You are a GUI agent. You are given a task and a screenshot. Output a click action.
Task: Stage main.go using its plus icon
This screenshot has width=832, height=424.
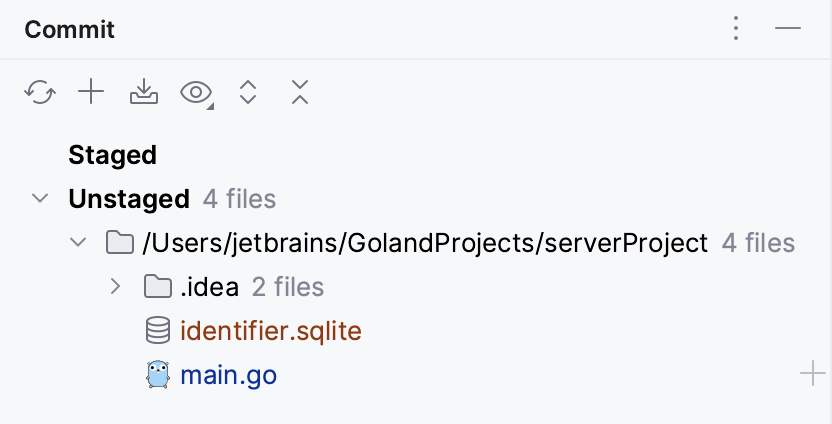point(812,375)
